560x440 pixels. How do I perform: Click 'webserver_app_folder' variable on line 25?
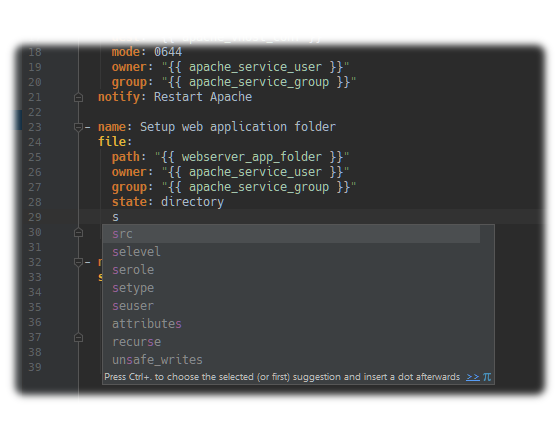pyautogui.click(x=251, y=157)
